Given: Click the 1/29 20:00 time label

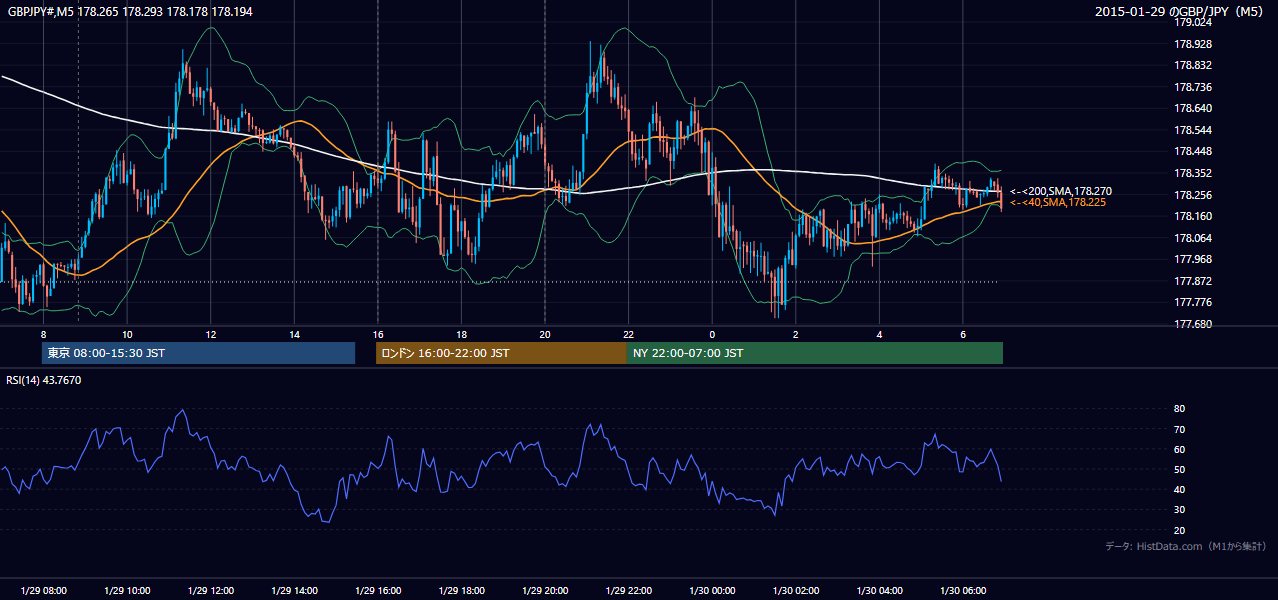Looking at the screenshot, I should pos(545,591).
